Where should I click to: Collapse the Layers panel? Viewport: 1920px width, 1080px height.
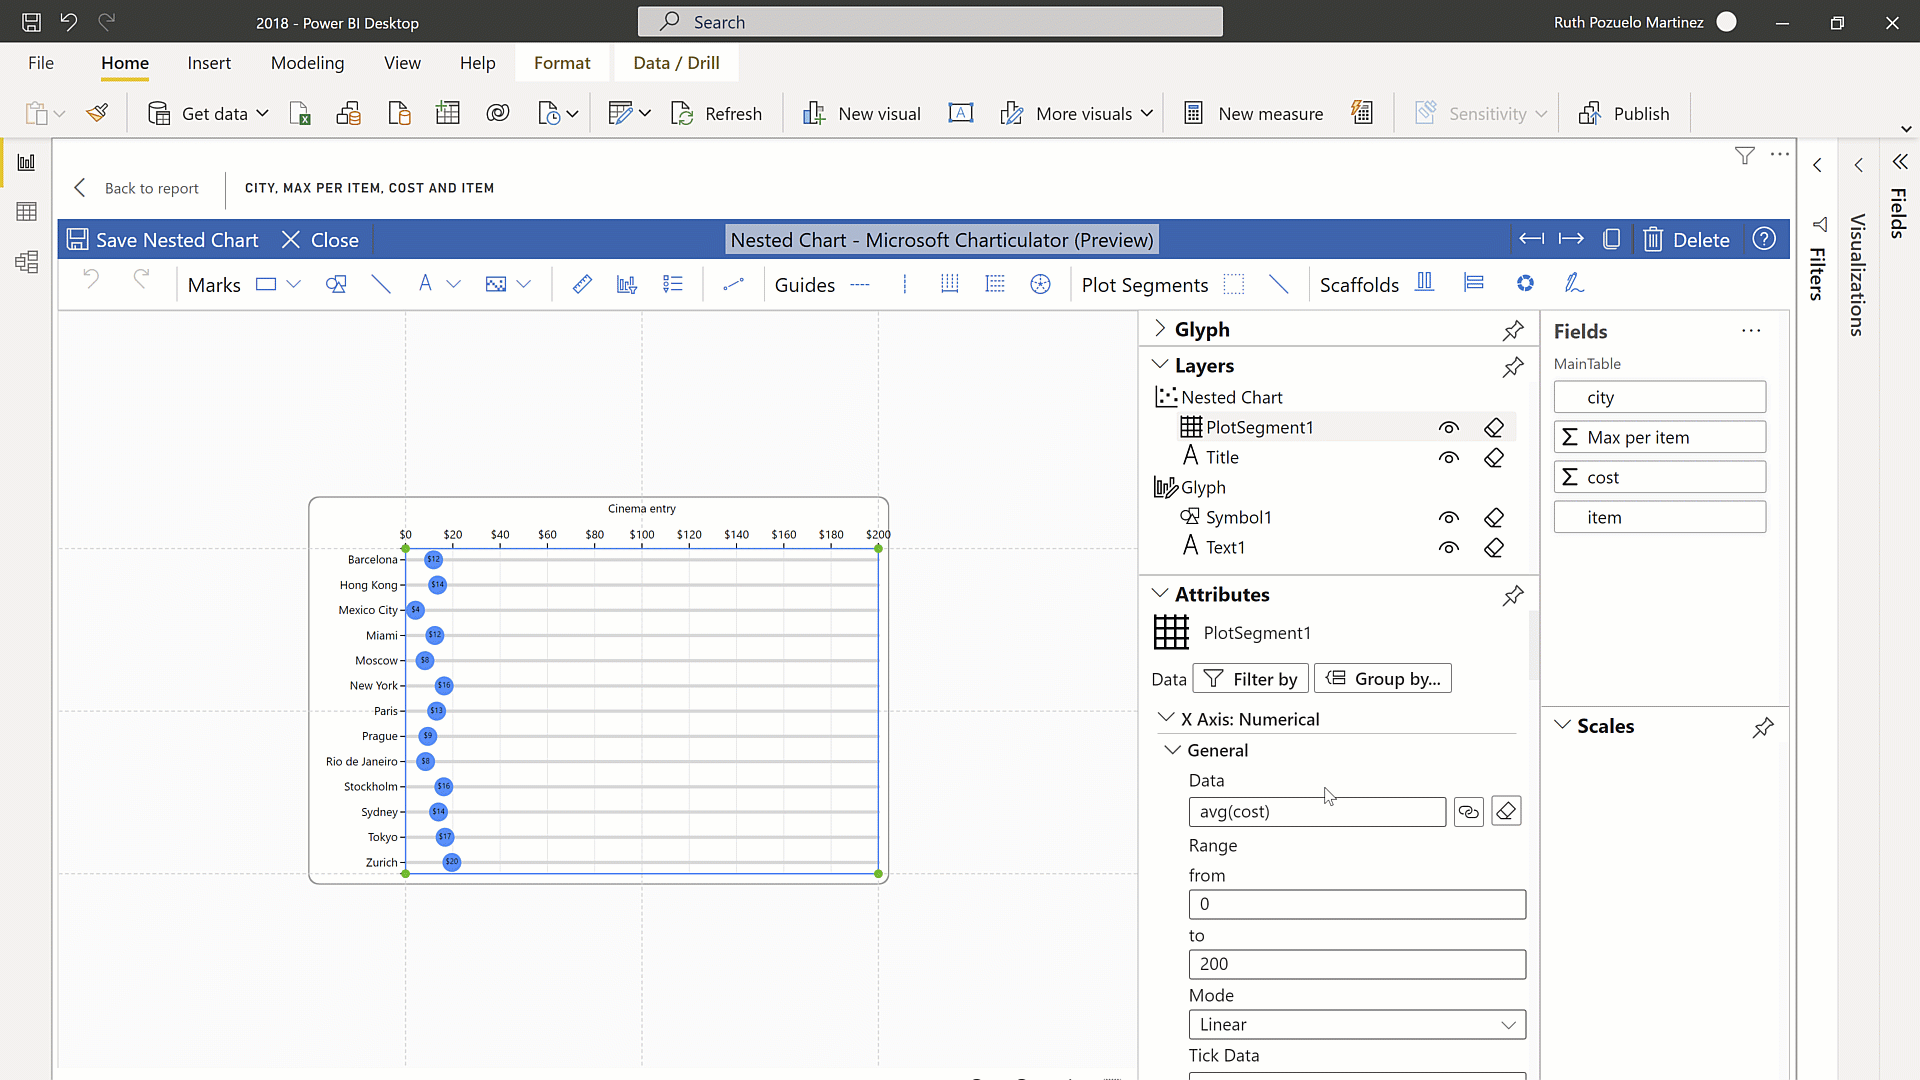pyautogui.click(x=1160, y=365)
